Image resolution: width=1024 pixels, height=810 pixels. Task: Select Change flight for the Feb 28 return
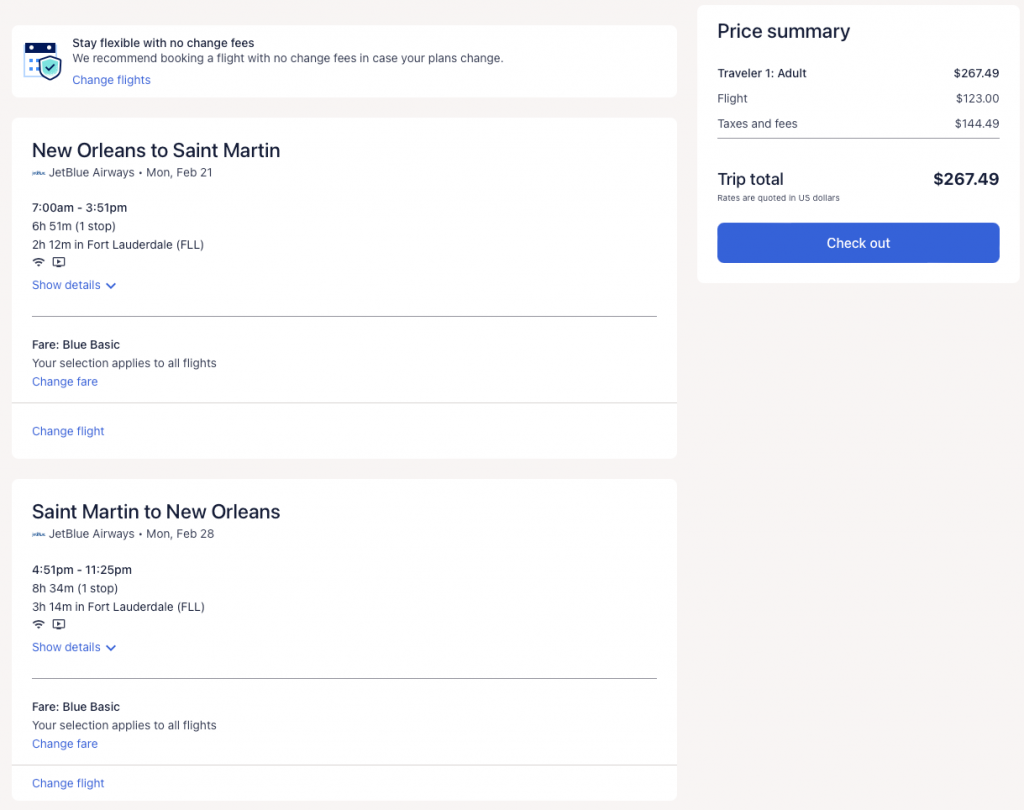click(x=68, y=783)
